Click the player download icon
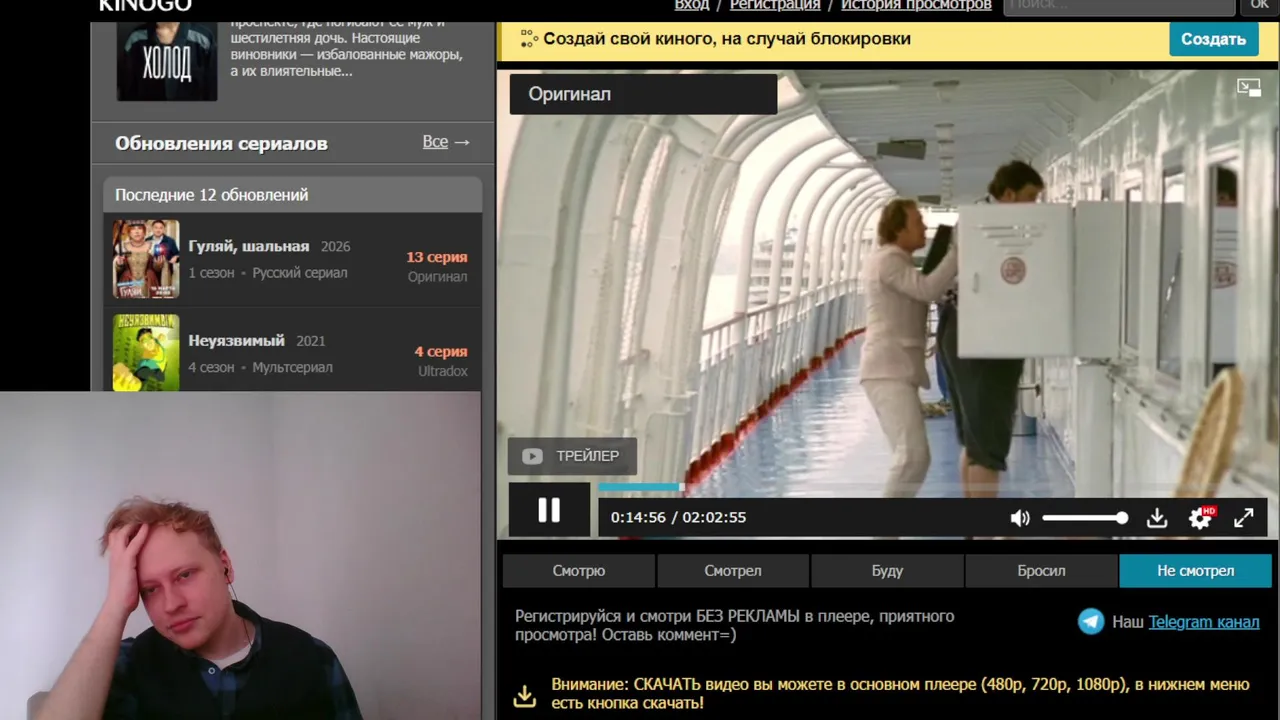 pos(1157,518)
